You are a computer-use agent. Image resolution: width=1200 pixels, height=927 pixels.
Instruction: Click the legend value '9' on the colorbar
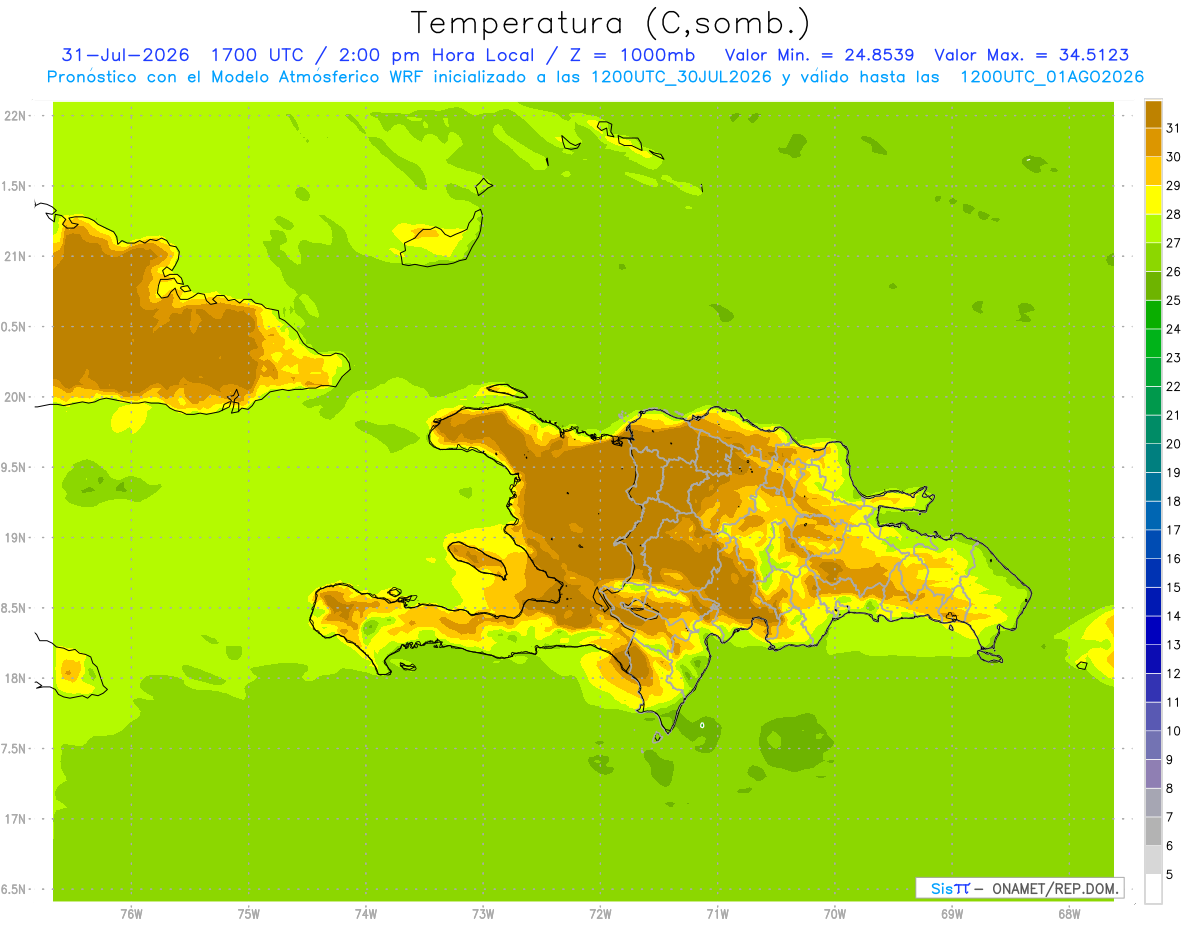1169,760
